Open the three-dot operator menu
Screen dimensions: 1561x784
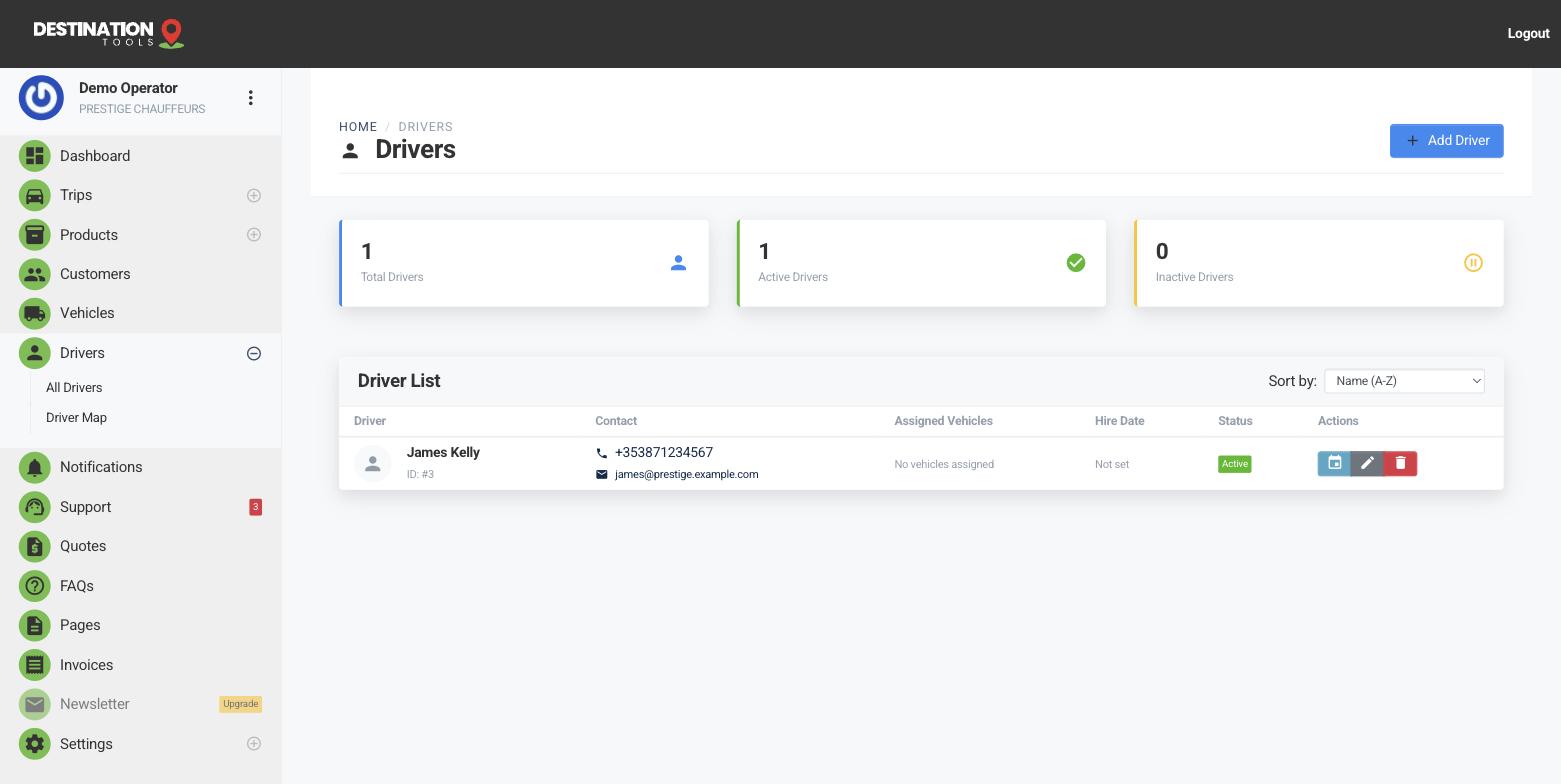pos(251,98)
